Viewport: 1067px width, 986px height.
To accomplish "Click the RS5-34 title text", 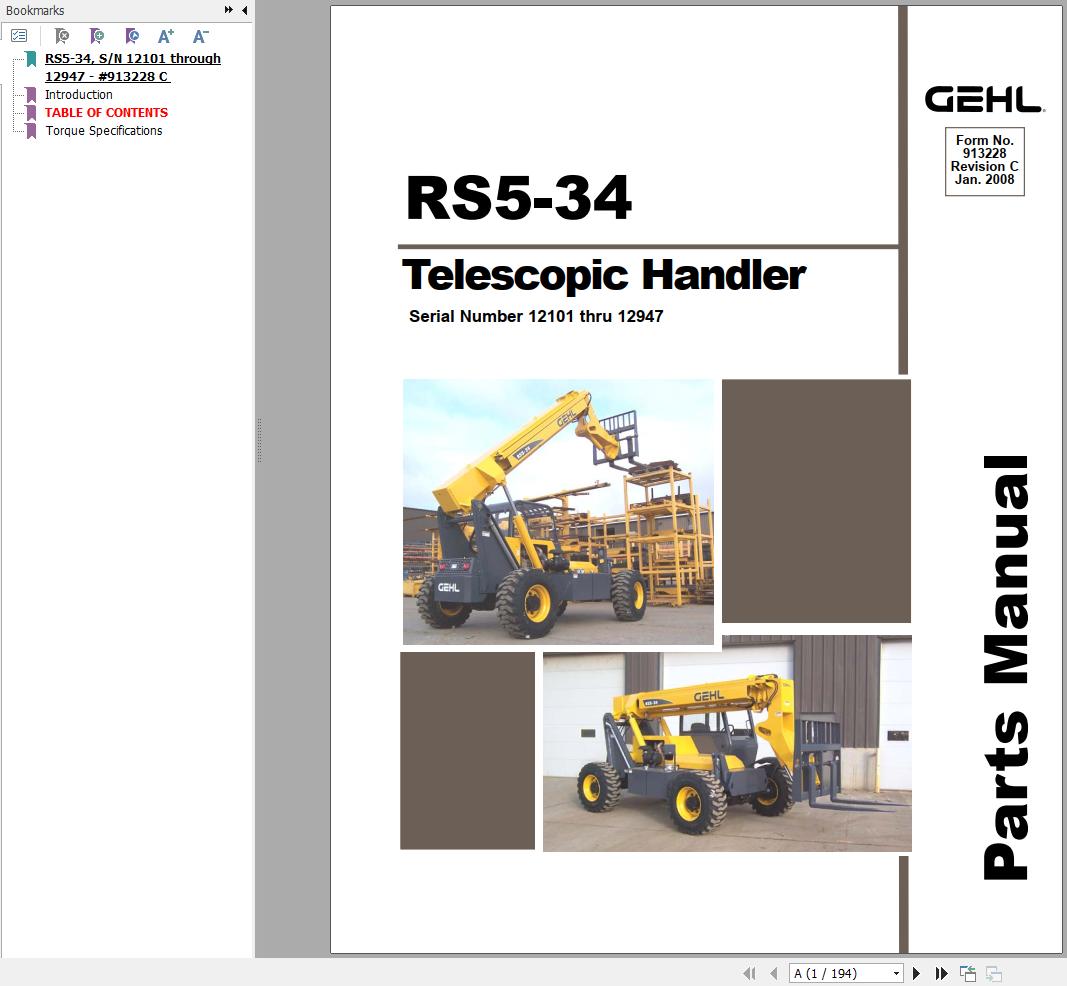I will click(519, 198).
